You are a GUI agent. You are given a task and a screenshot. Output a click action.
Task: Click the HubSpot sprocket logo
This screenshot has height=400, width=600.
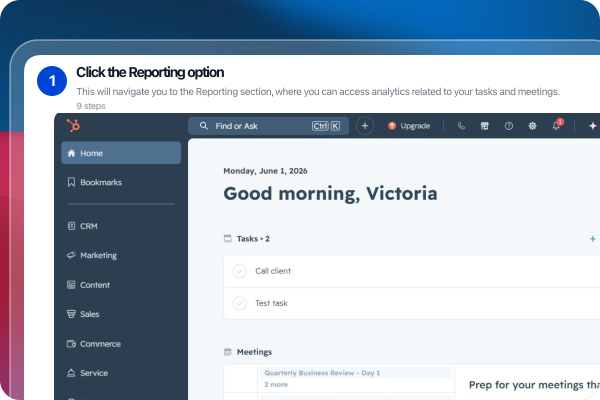73,126
